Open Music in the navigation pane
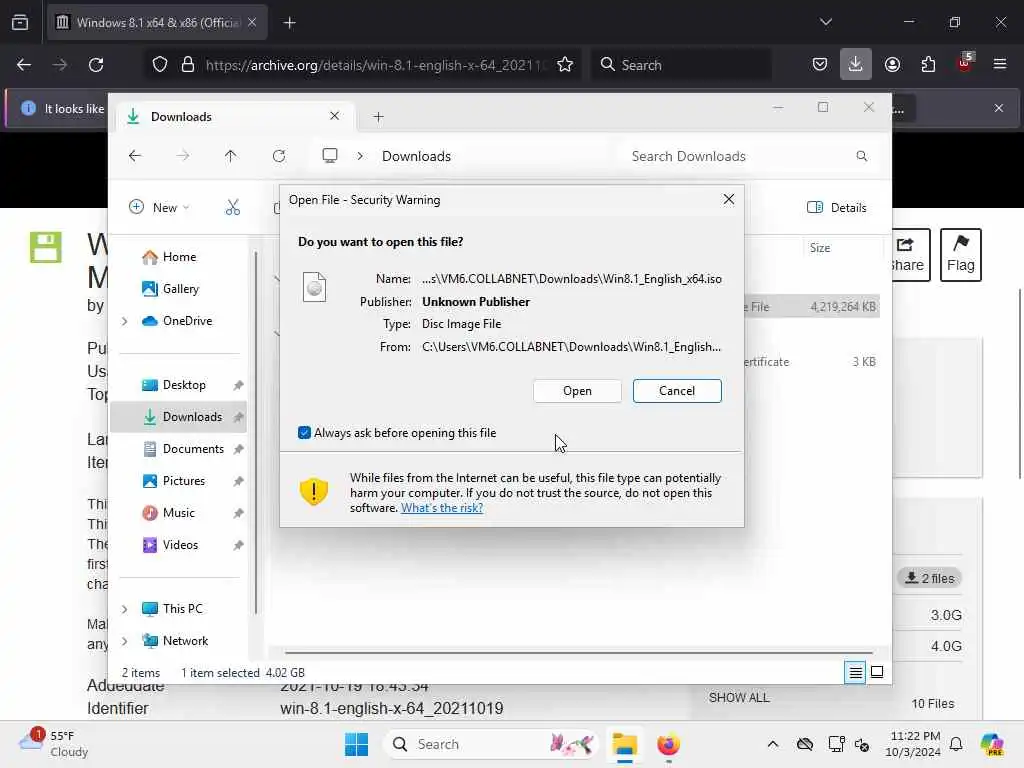Screen dimensions: 1024x768 [178, 513]
